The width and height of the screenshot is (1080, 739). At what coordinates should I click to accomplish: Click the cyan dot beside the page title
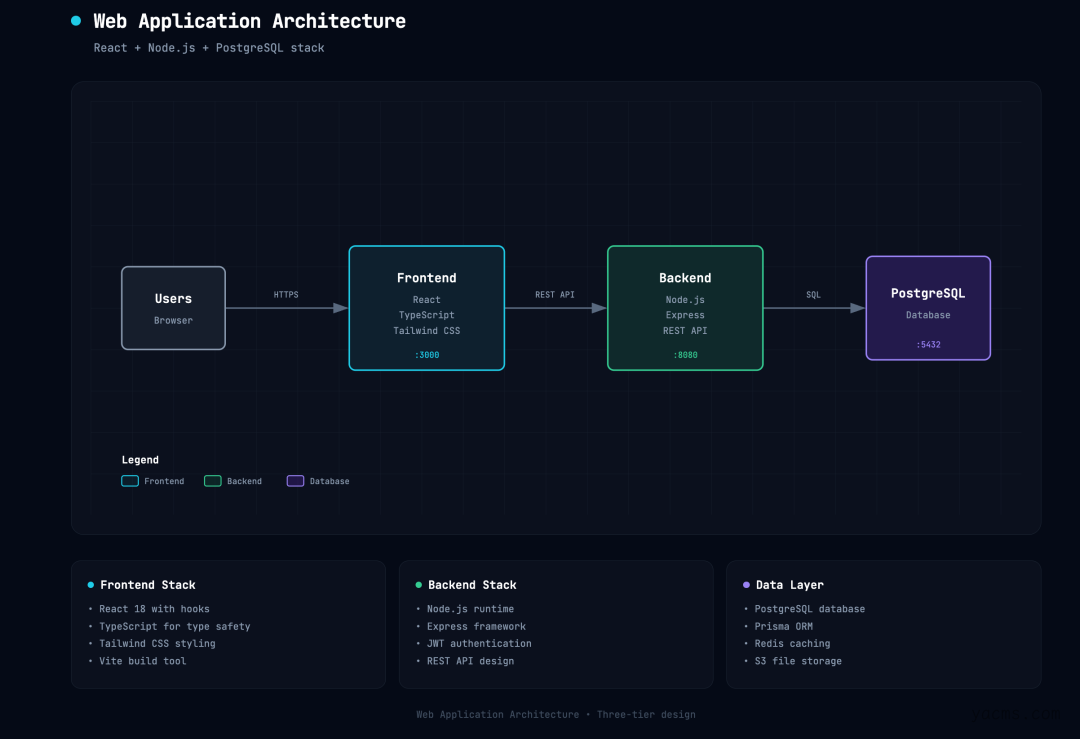[76, 21]
